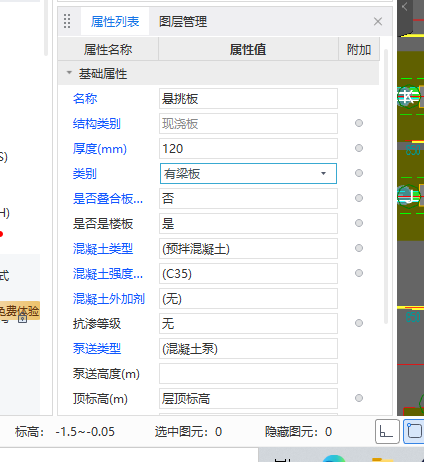
Task: Select the 类别 property label
Action: pos(85,174)
